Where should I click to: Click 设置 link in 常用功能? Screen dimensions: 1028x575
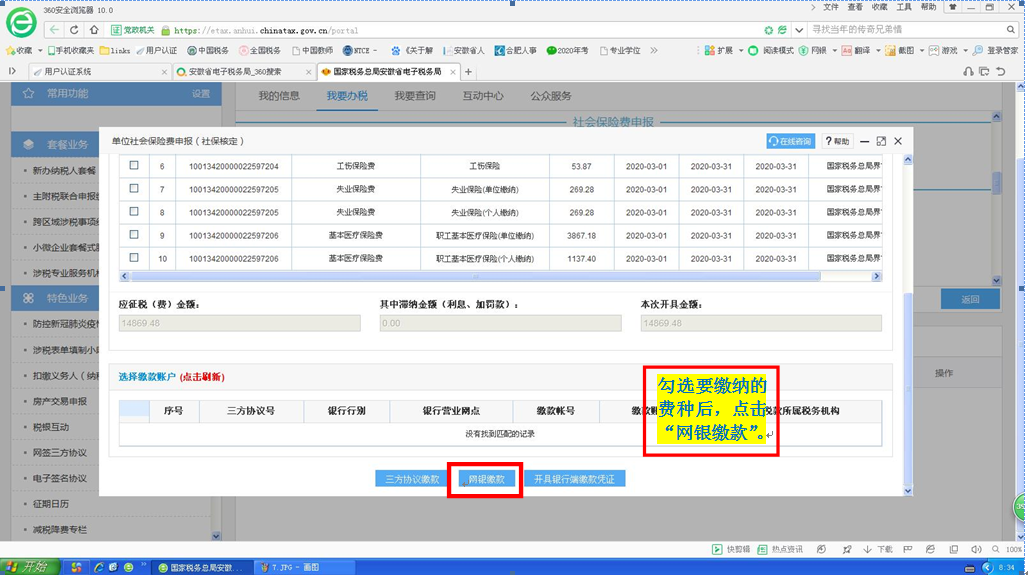tap(201, 94)
